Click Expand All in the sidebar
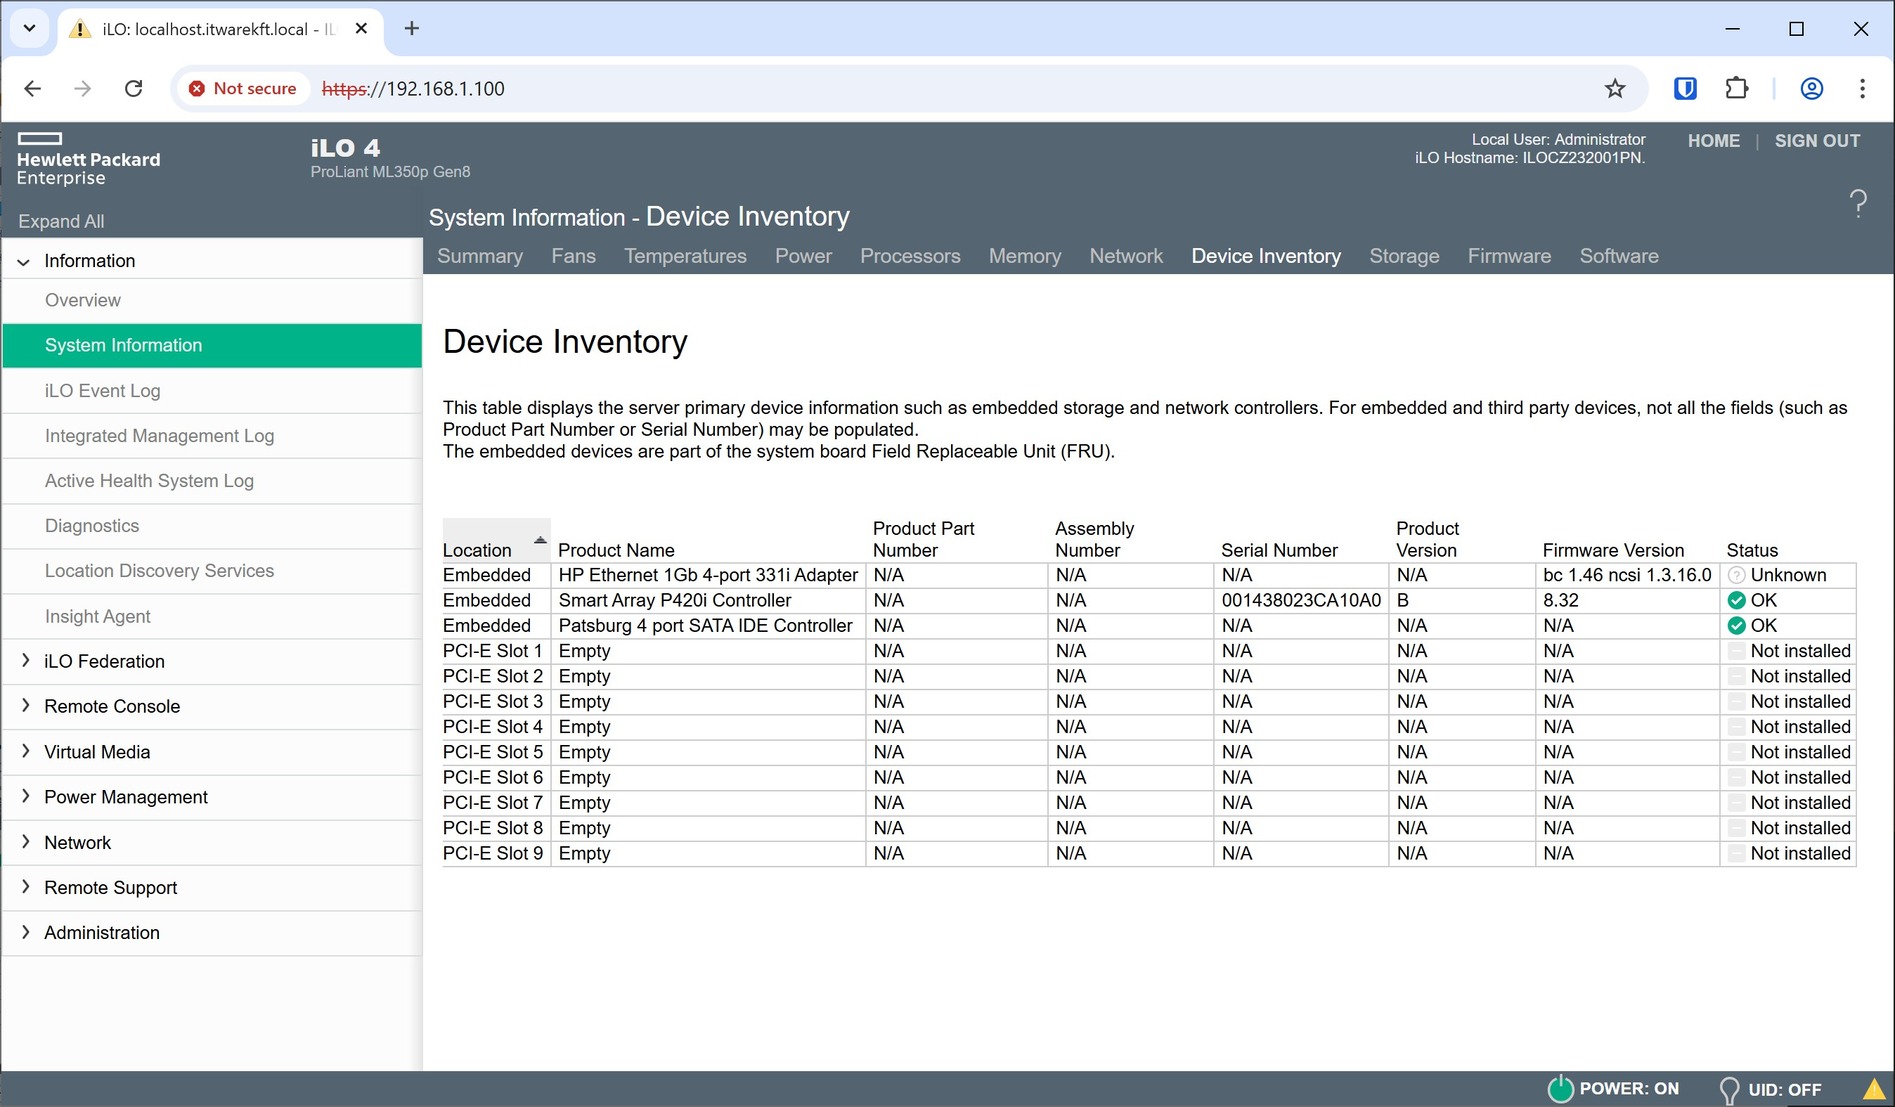 [x=61, y=221]
